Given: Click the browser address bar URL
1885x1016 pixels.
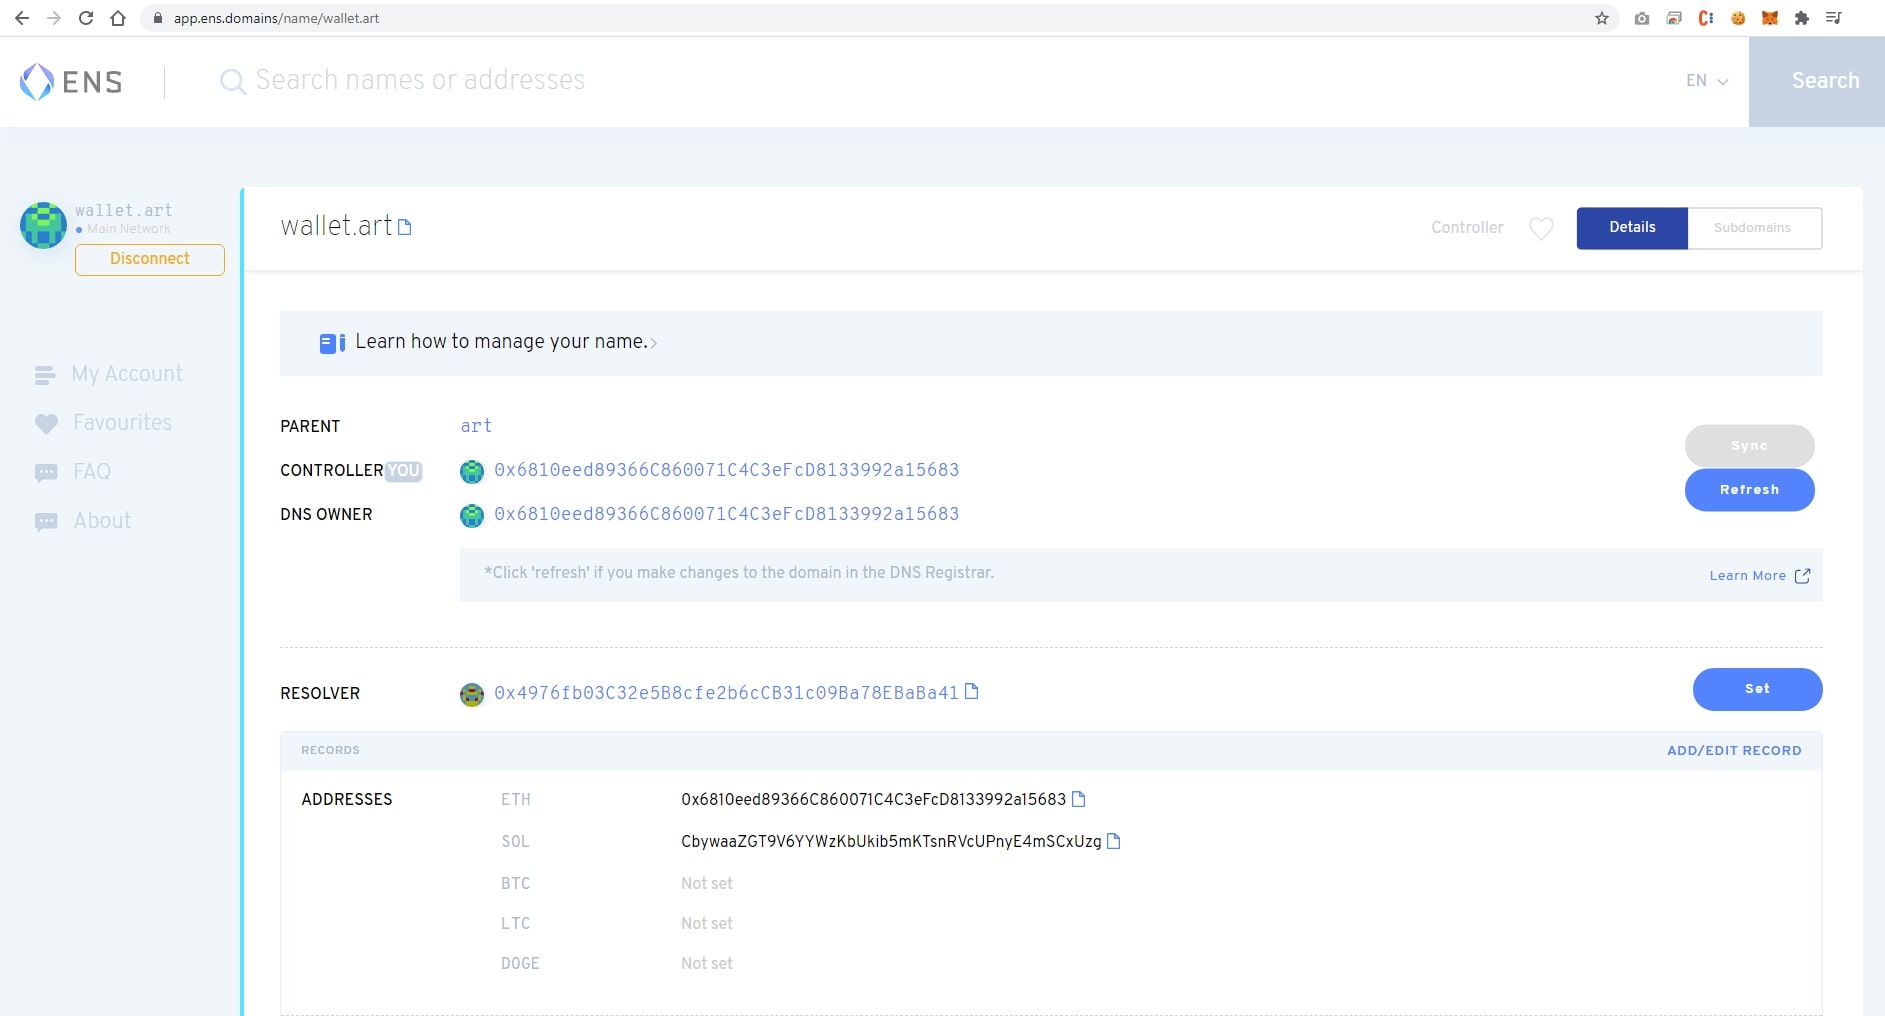Looking at the screenshot, I should pyautogui.click(x=276, y=18).
